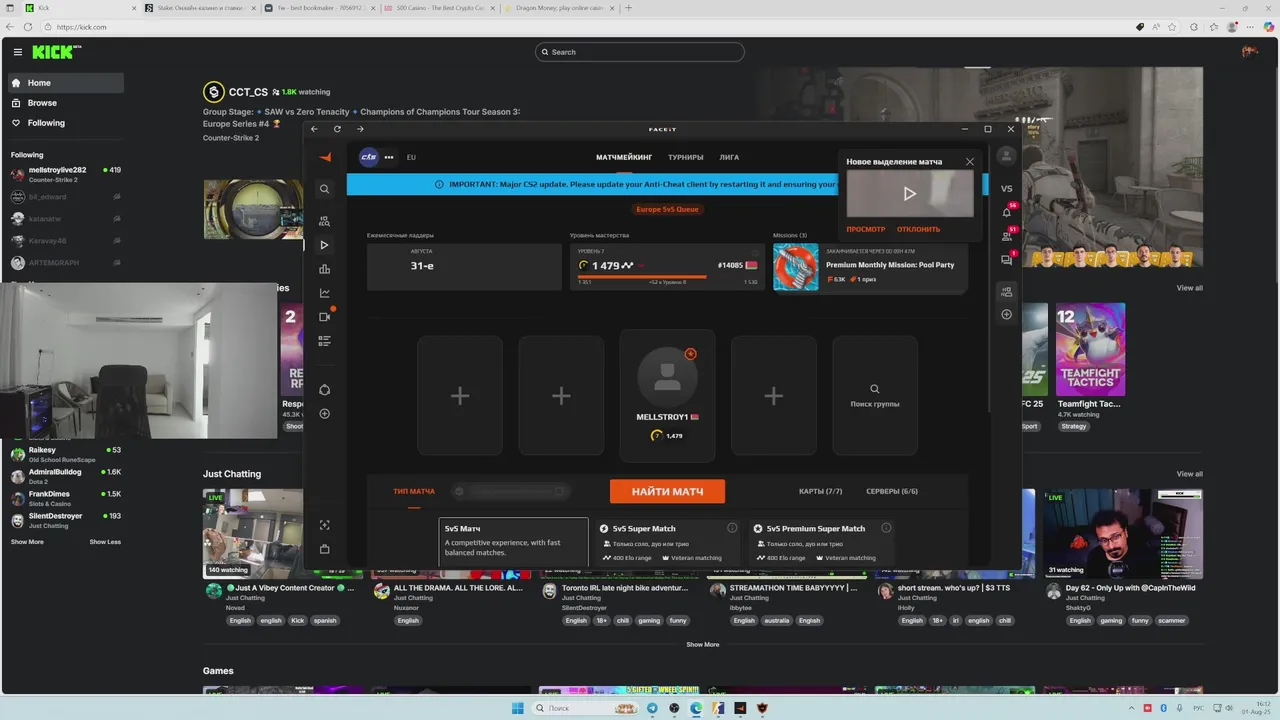Open the FACEIT chat messages icon

[1006, 260]
